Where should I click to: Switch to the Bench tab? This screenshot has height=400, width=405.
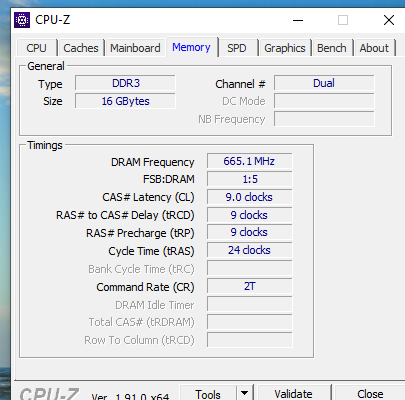[x=332, y=48]
